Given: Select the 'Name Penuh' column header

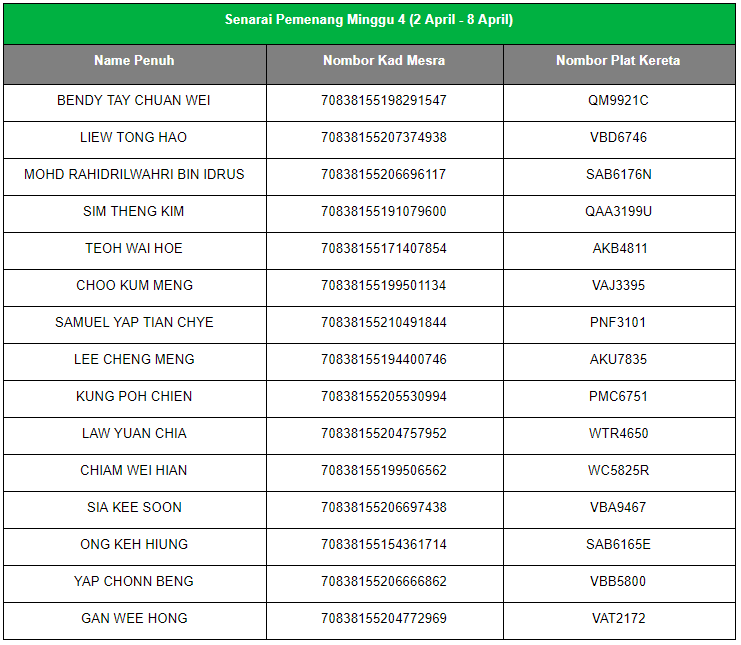Looking at the screenshot, I should 134,61.
